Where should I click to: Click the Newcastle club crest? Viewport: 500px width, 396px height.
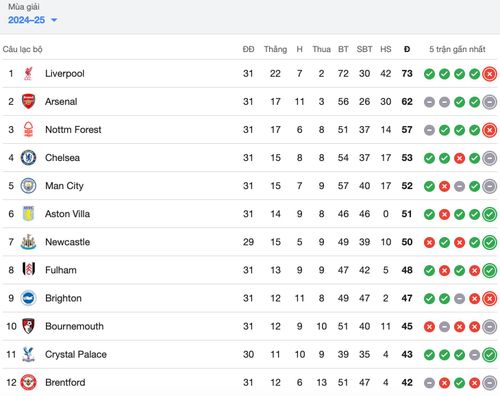(x=28, y=242)
